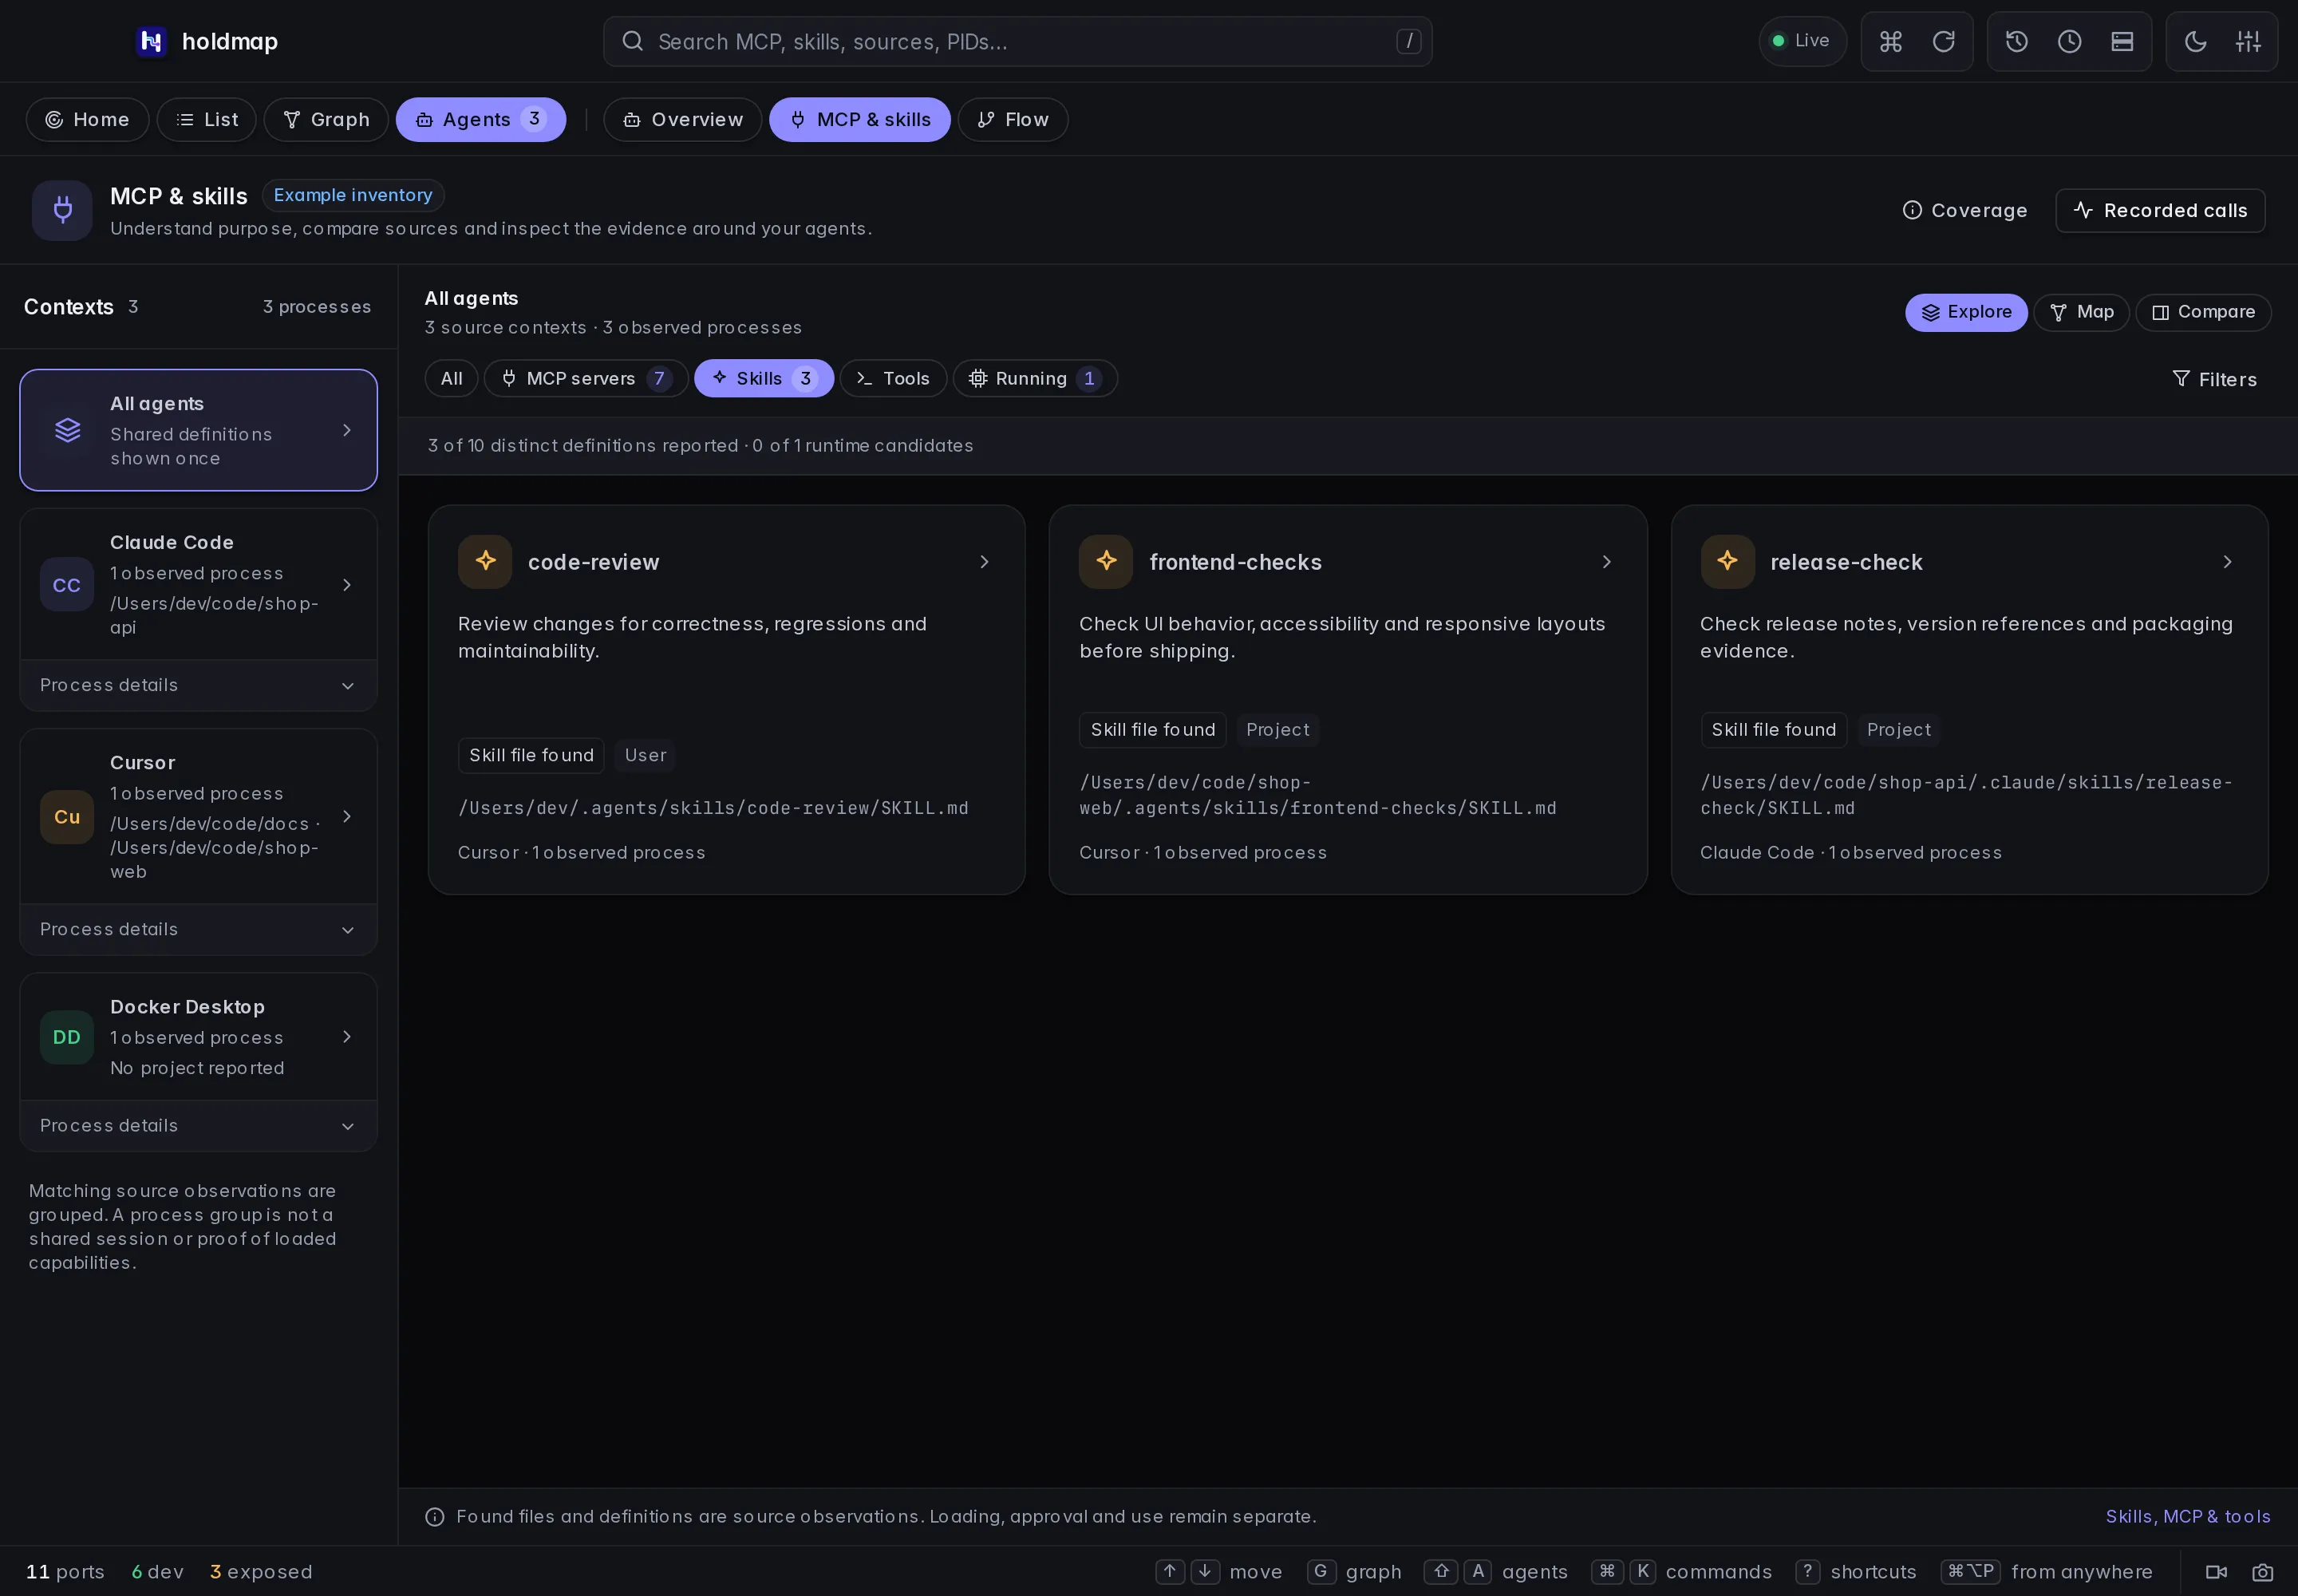The width and height of the screenshot is (2298, 1596).
Task: Click the star icon on frontend-checks card
Action: (x=1106, y=561)
